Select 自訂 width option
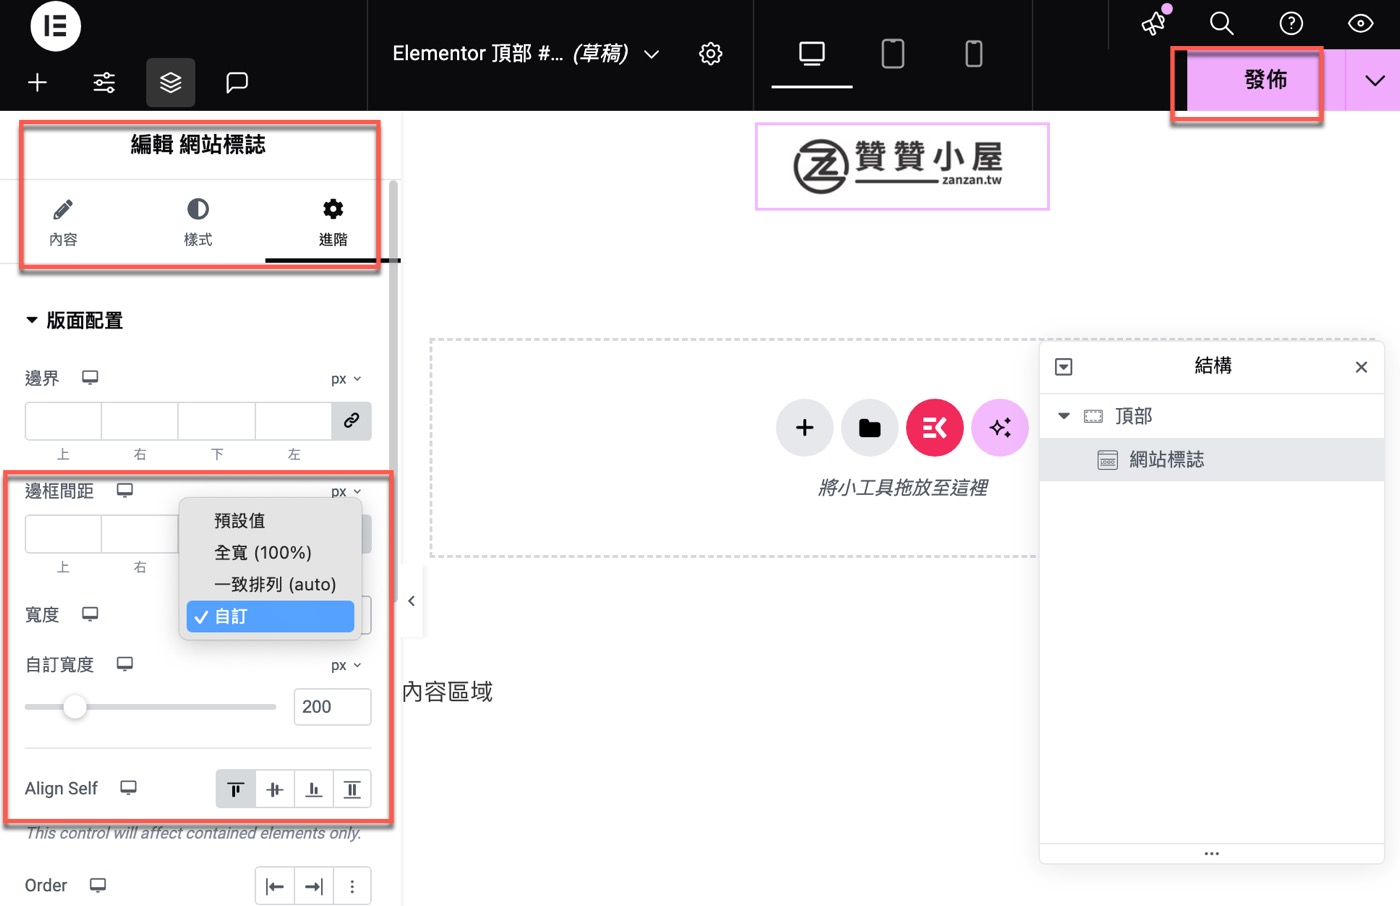Screen dimensions: 1400x906 point(270,616)
